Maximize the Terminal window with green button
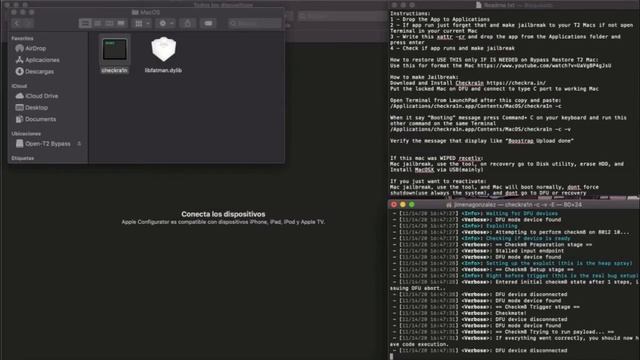Image resolution: width=640 pixels, height=360 pixels. (412, 204)
